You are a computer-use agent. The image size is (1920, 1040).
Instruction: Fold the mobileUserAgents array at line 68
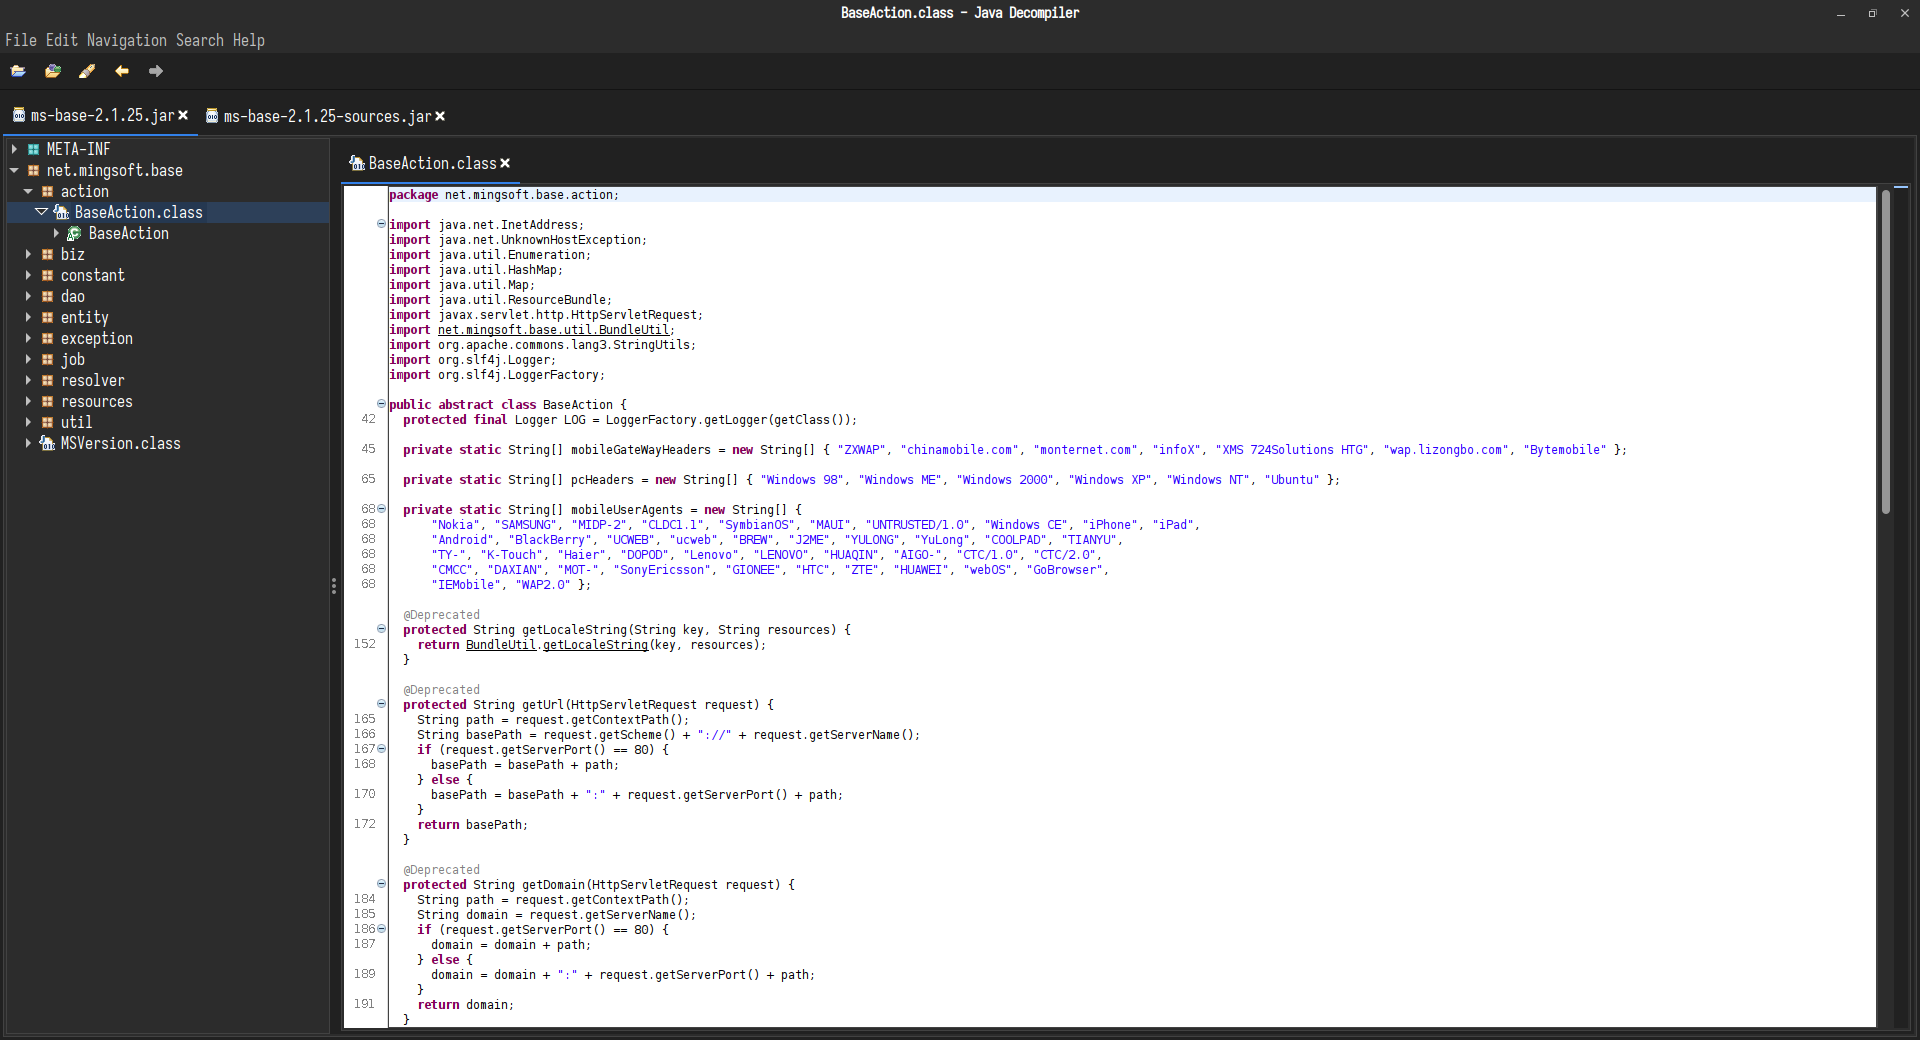click(381, 509)
